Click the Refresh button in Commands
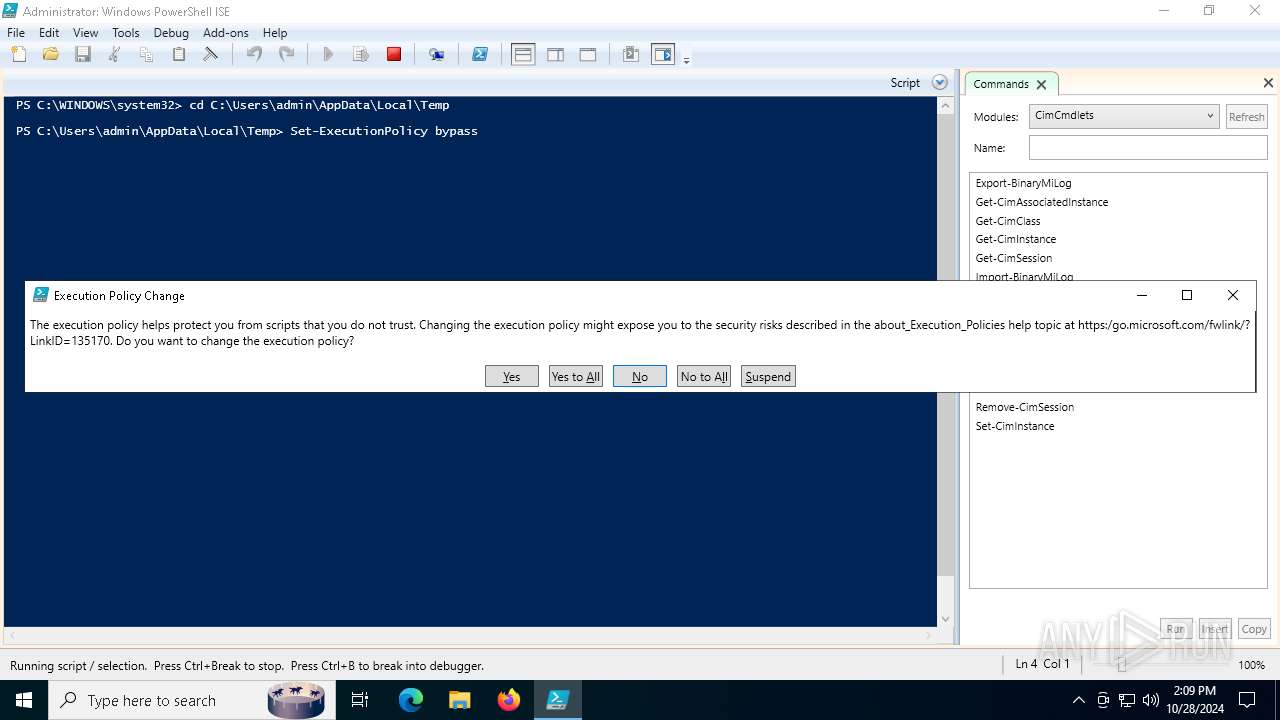Viewport: 1280px width, 720px height. [x=1246, y=117]
